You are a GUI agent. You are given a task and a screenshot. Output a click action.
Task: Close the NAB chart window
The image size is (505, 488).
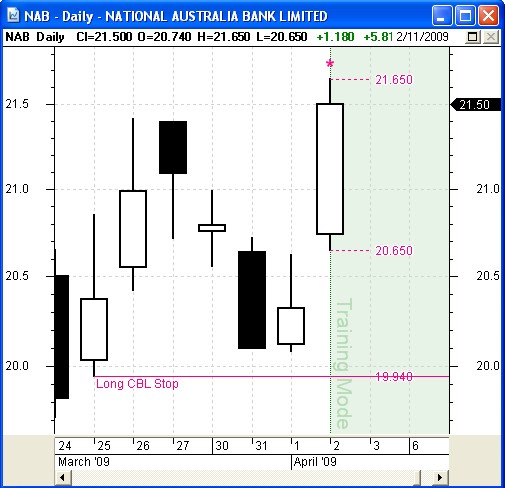pos(488,16)
